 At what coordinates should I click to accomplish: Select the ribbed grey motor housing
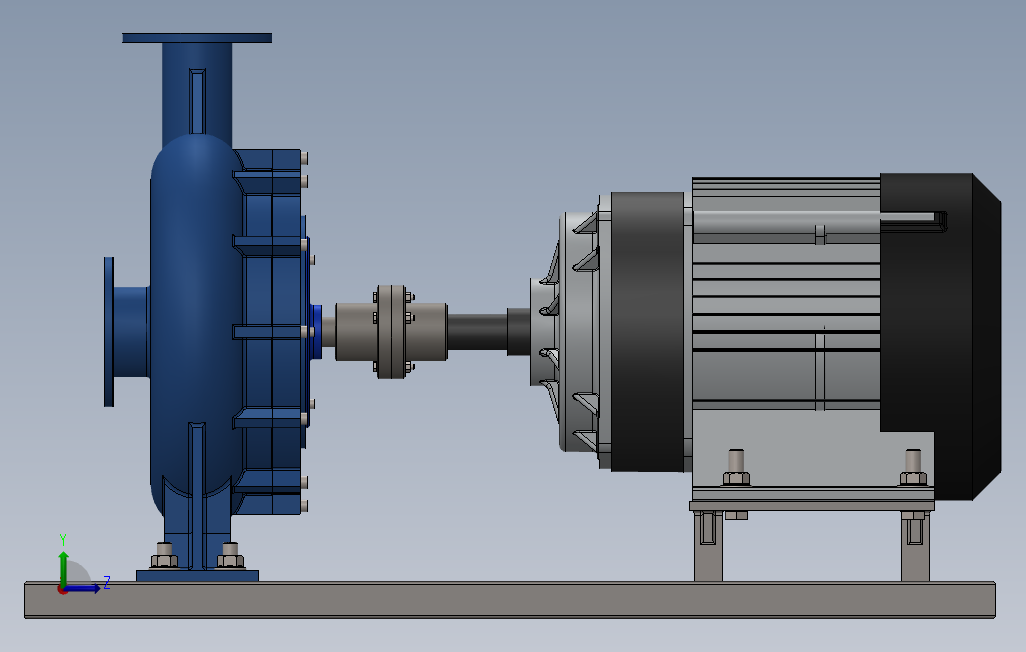[786, 295]
